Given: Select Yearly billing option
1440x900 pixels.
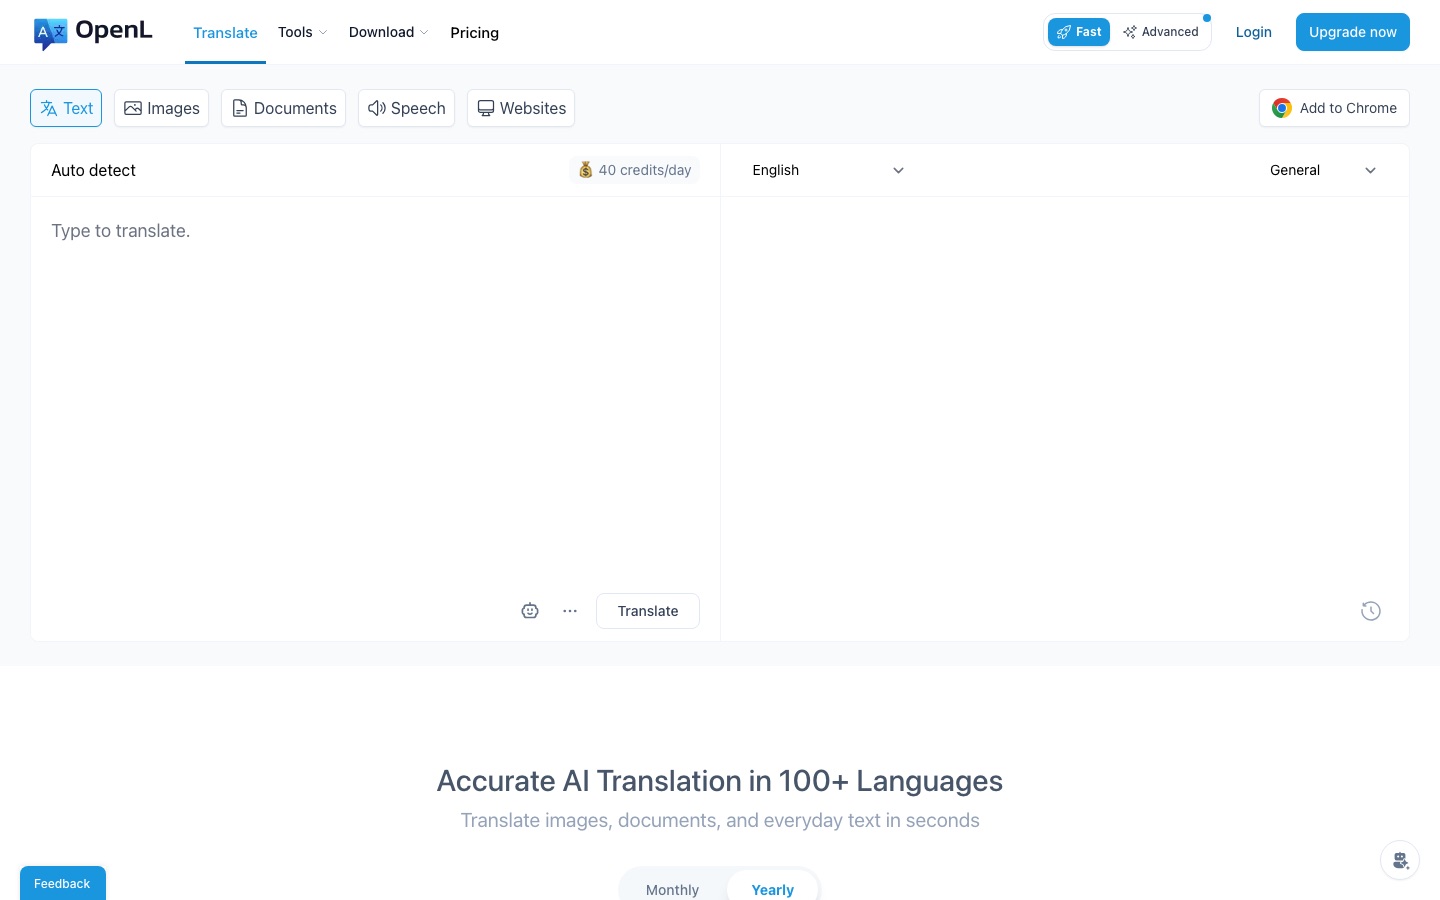Looking at the screenshot, I should [x=772, y=889].
